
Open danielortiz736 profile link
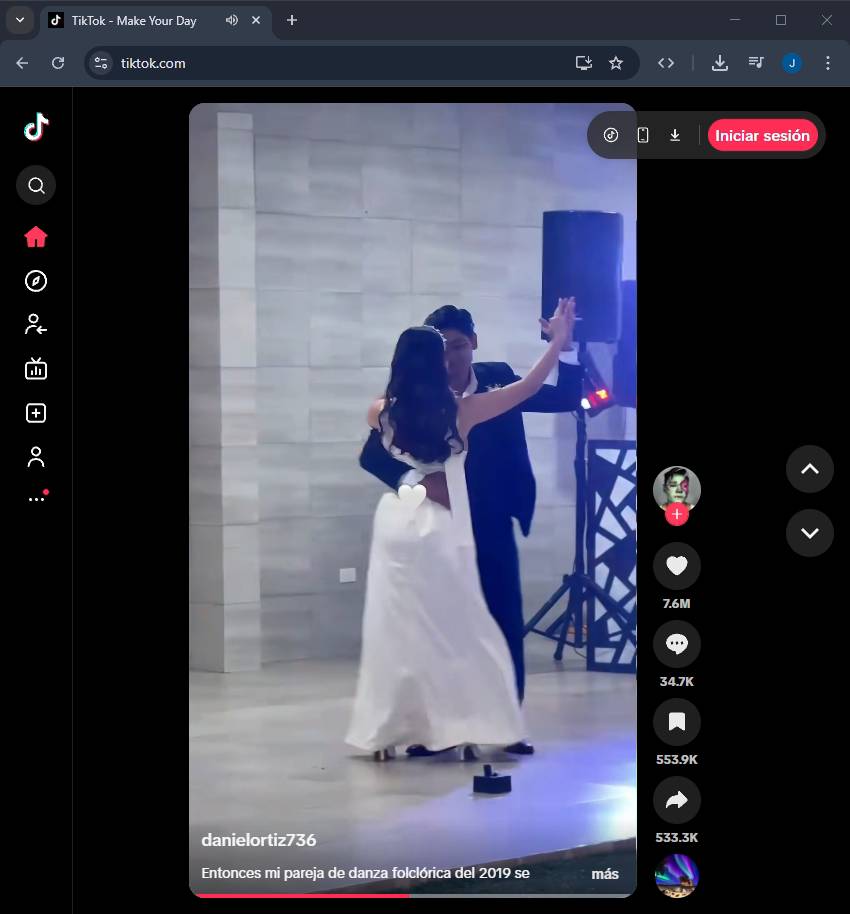[258, 840]
